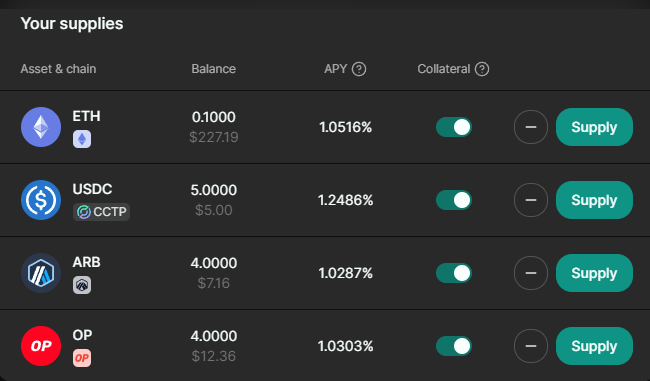Supply more ETH
The image size is (650, 381).
click(x=594, y=127)
